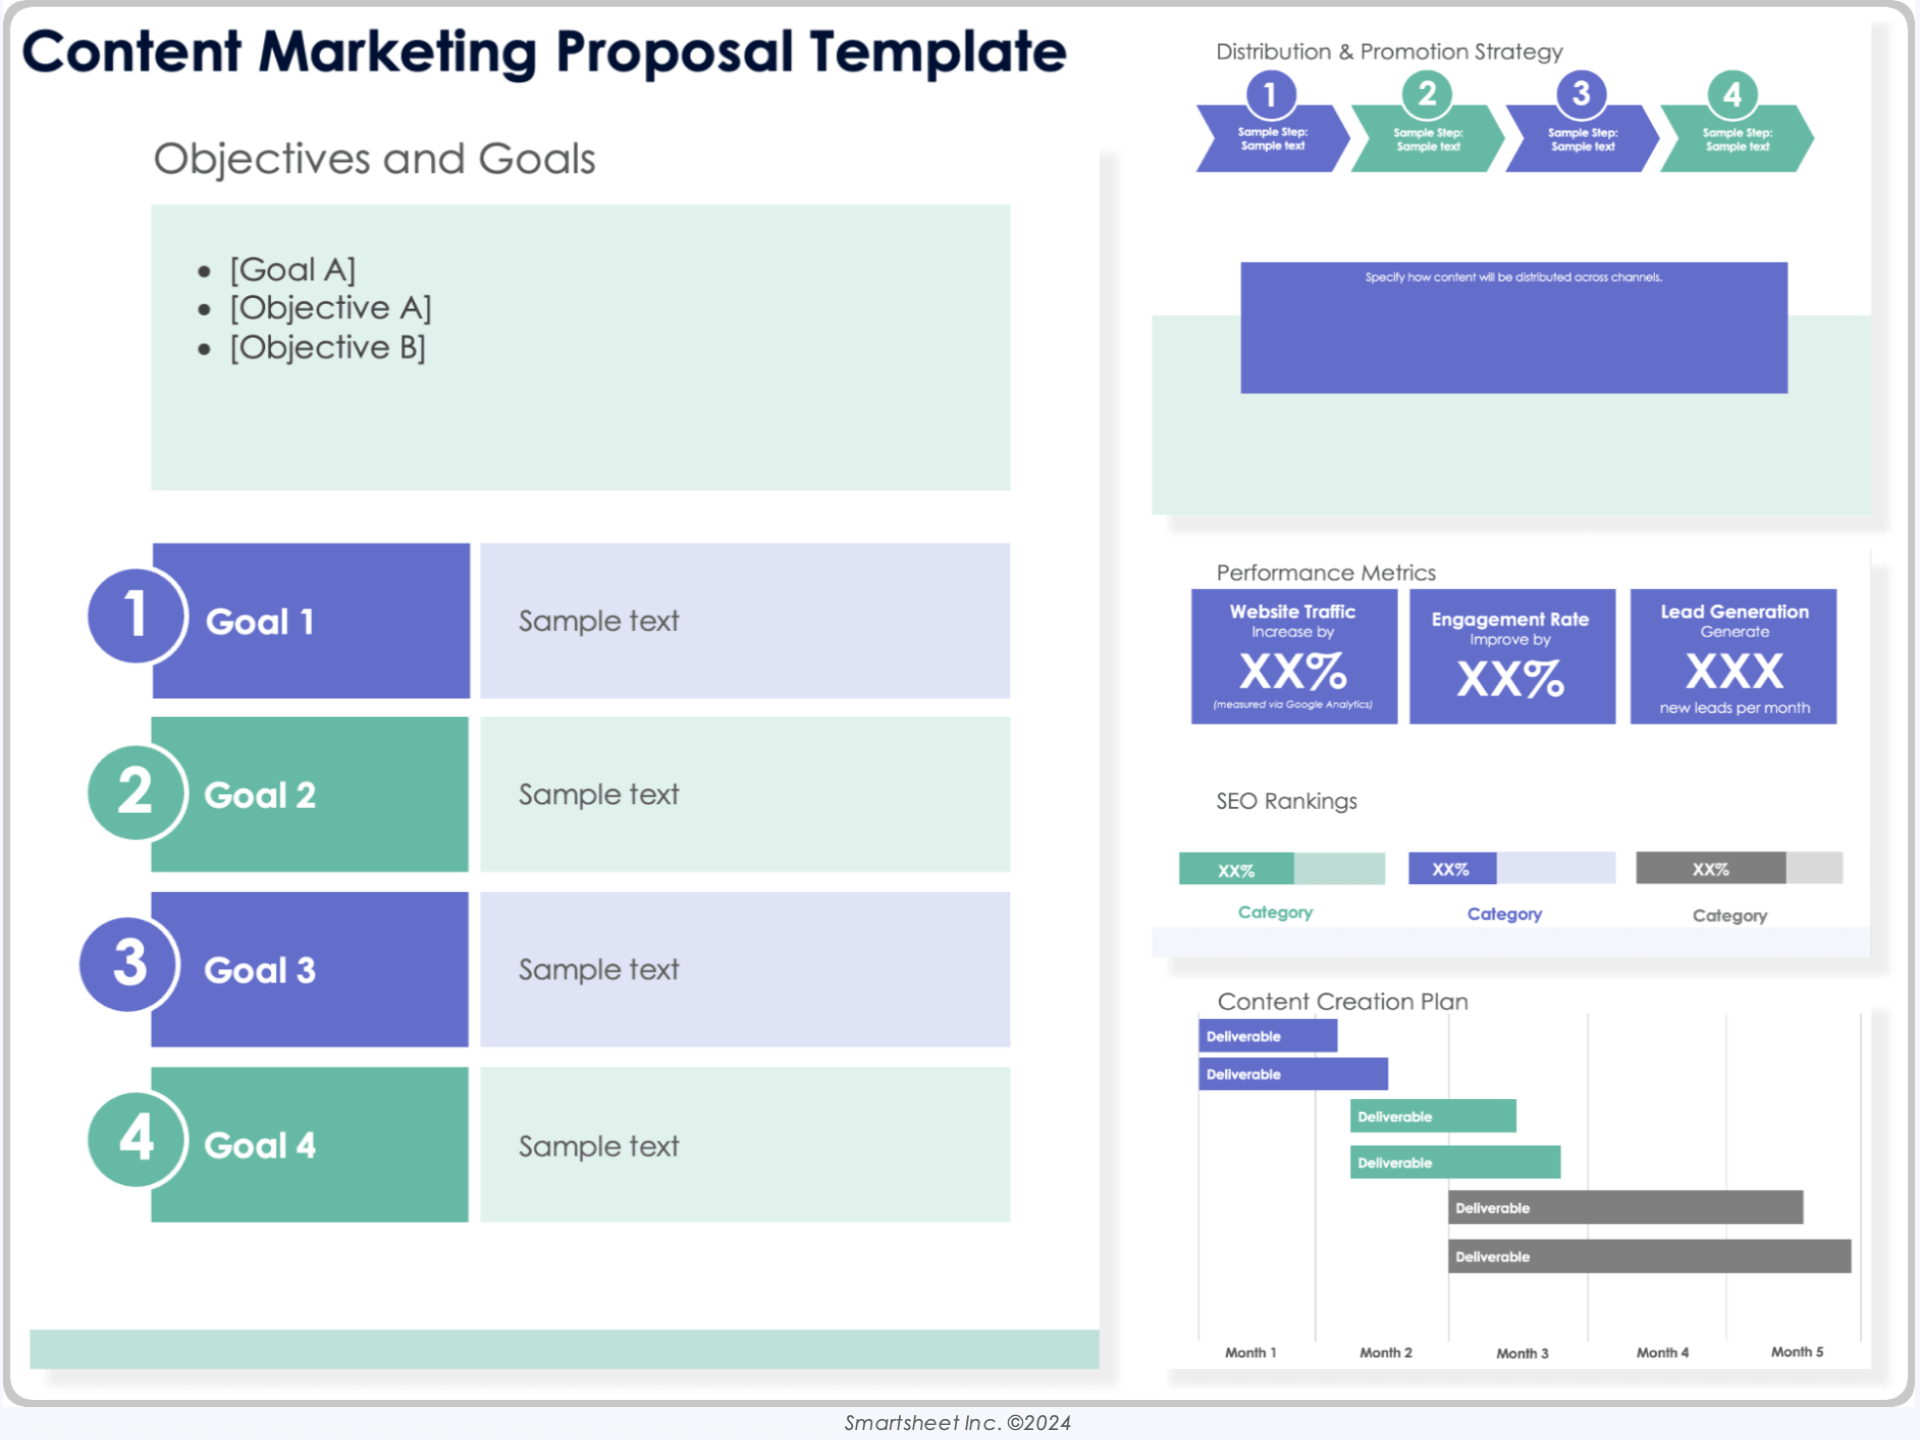Click the Month 5 axis label

pos(1797,1352)
